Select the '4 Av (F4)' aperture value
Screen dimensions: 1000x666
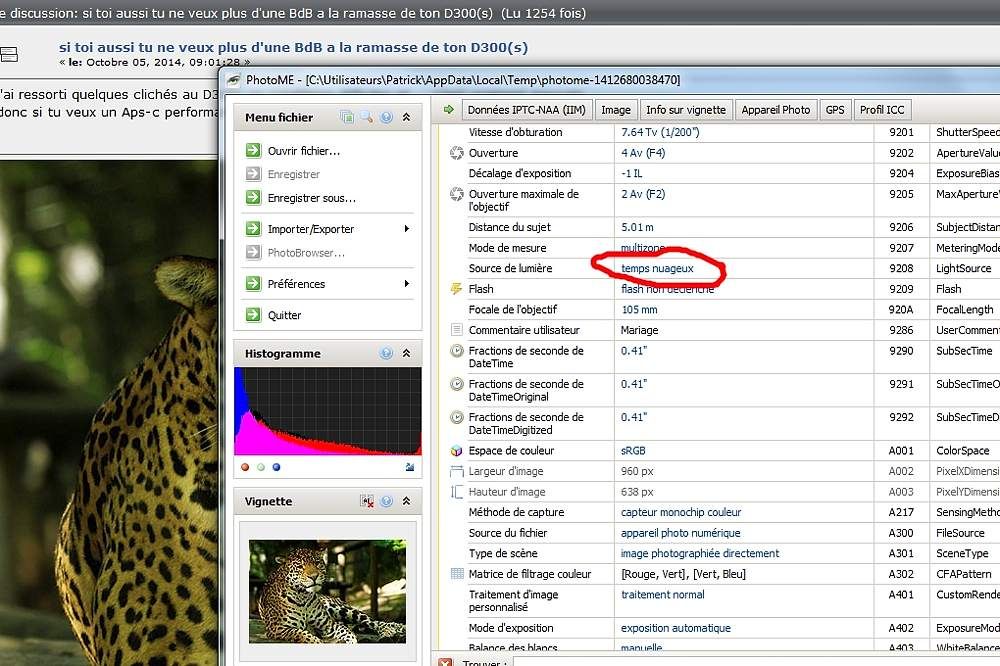(x=643, y=153)
